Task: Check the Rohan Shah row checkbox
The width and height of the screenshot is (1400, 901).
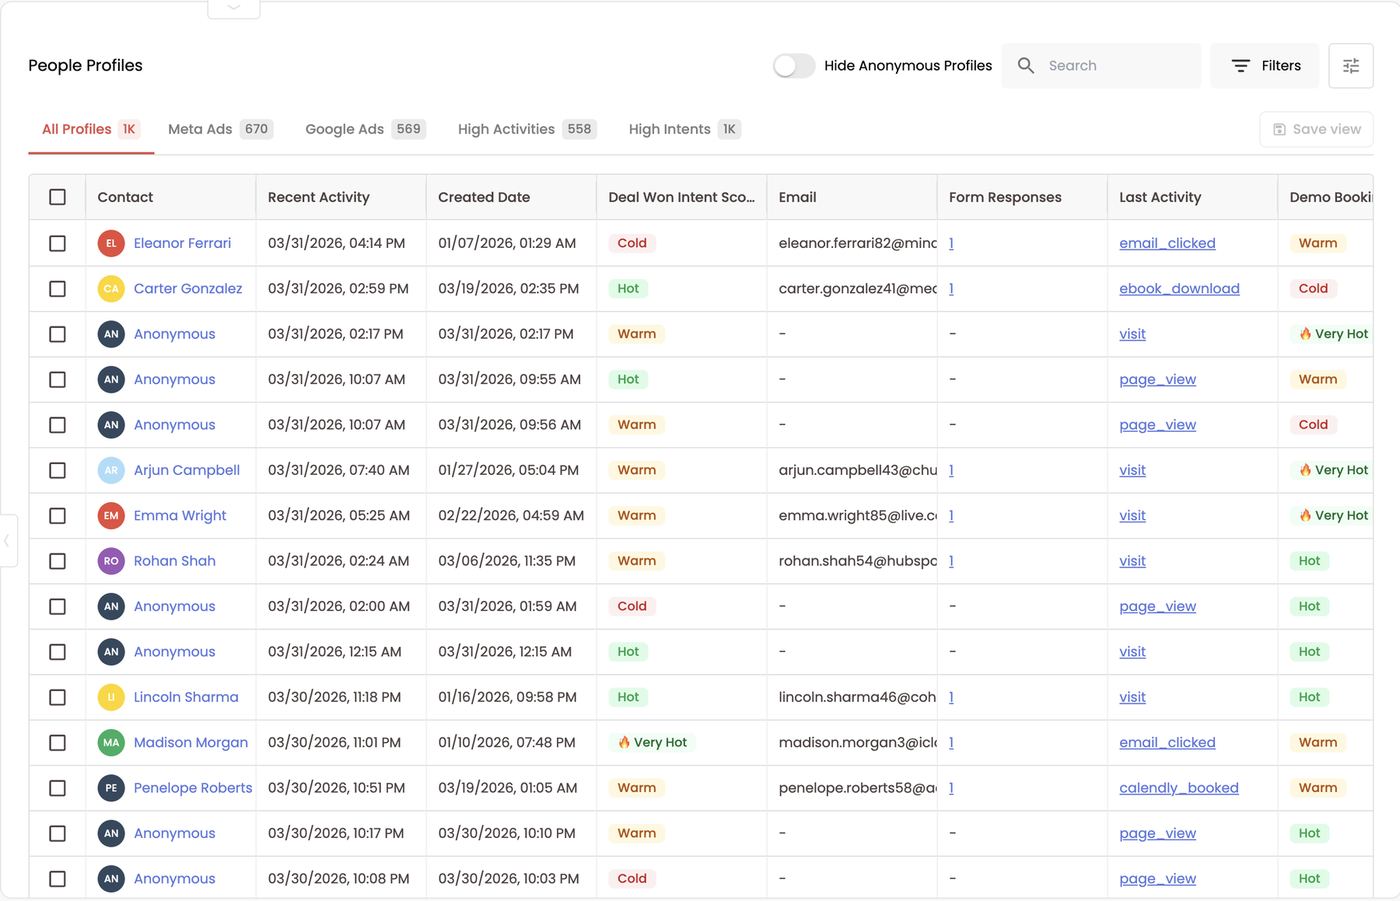Action: pyautogui.click(x=57, y=561)
